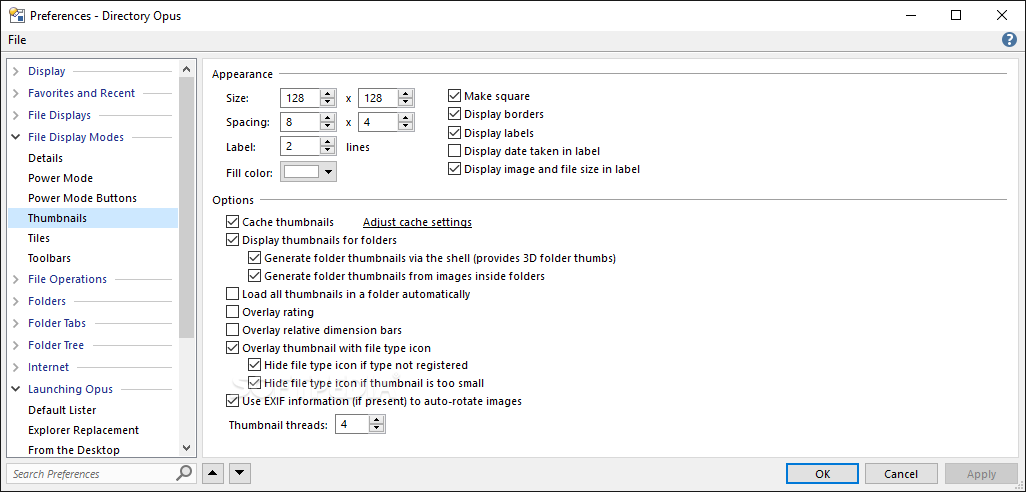
Task: Toggle Generate folder thumbnails via the shell
Action: 255,258
